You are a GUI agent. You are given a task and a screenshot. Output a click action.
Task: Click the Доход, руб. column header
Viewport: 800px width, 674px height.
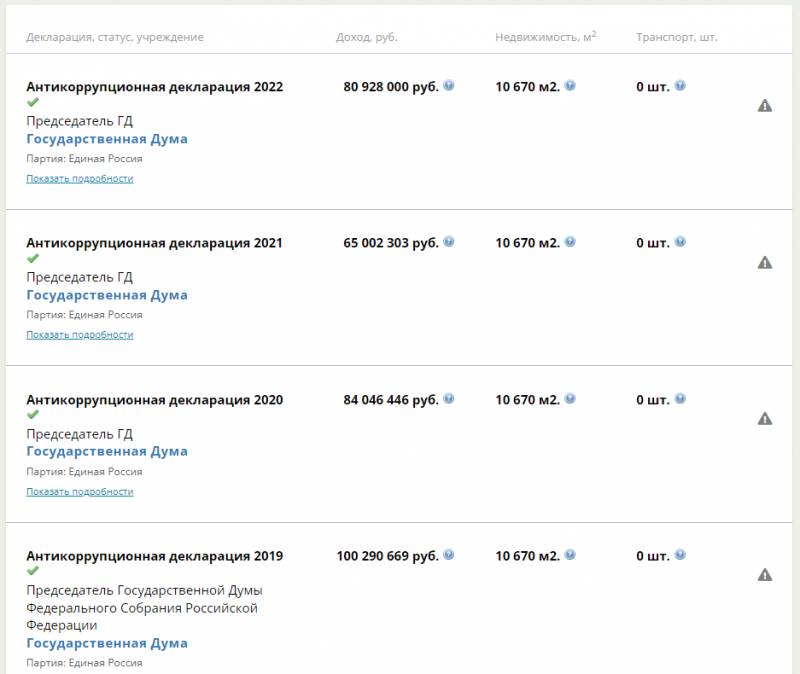367,37
